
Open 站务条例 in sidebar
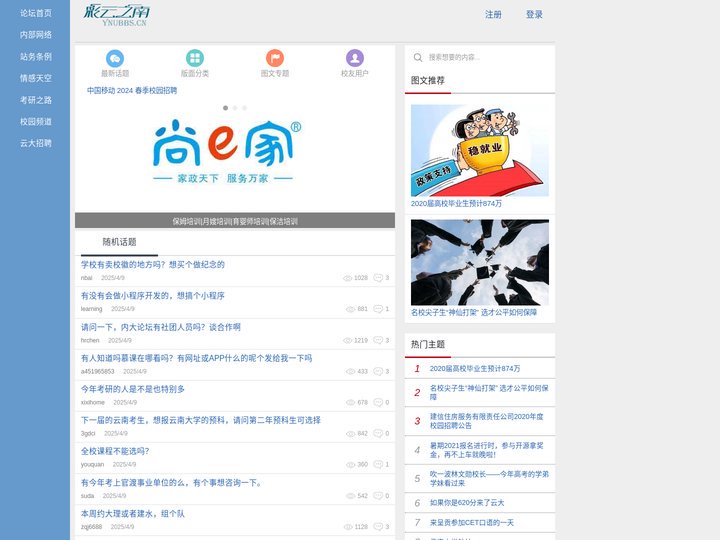36,56
